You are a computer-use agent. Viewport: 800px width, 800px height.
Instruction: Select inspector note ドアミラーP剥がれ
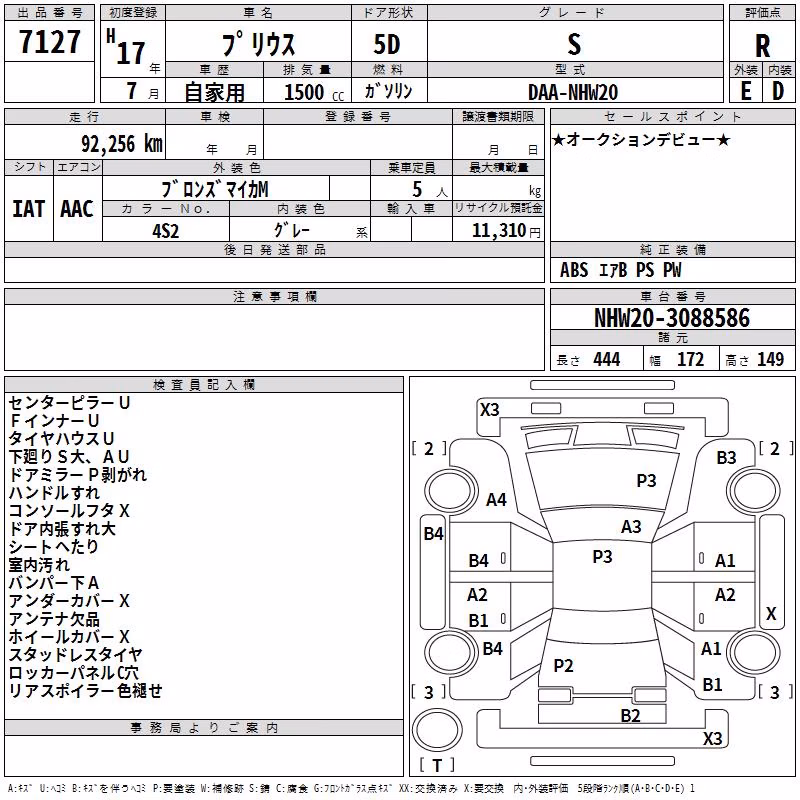click(78, 474)
